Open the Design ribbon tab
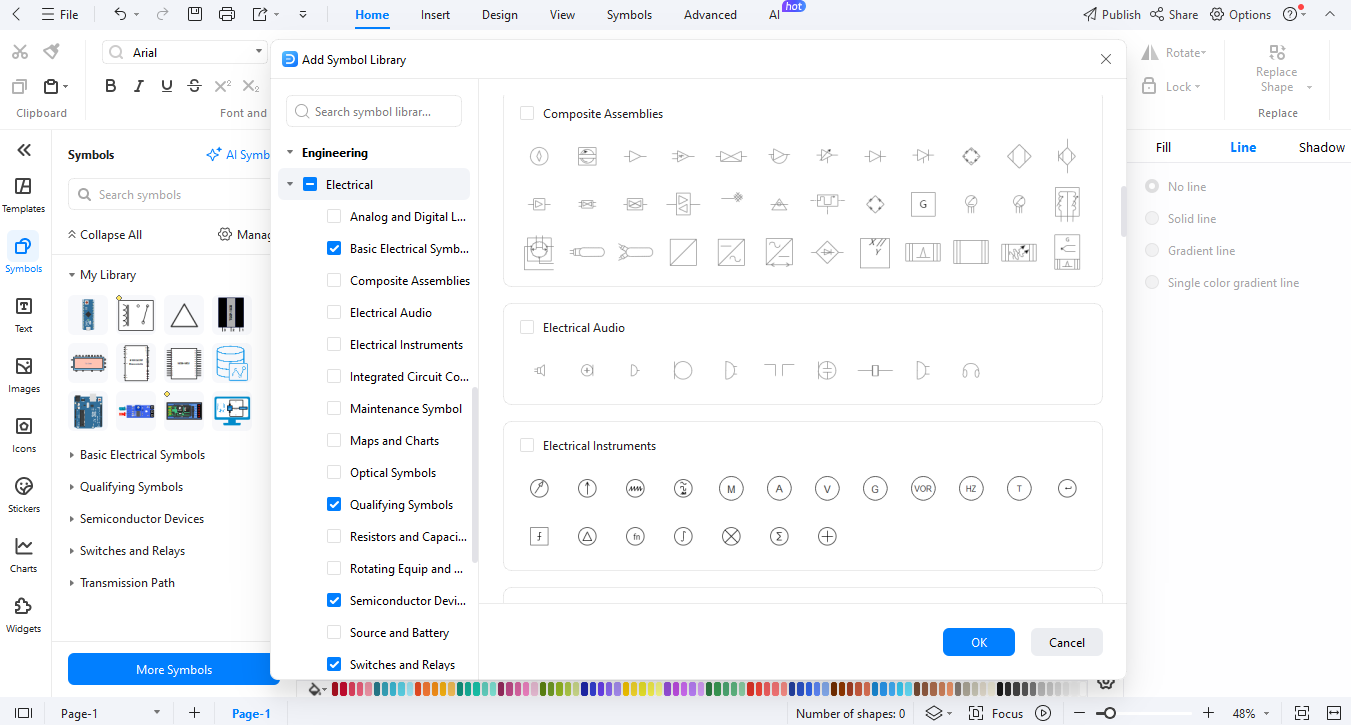Screen dimensions: 1351x725 coord(499,15)
